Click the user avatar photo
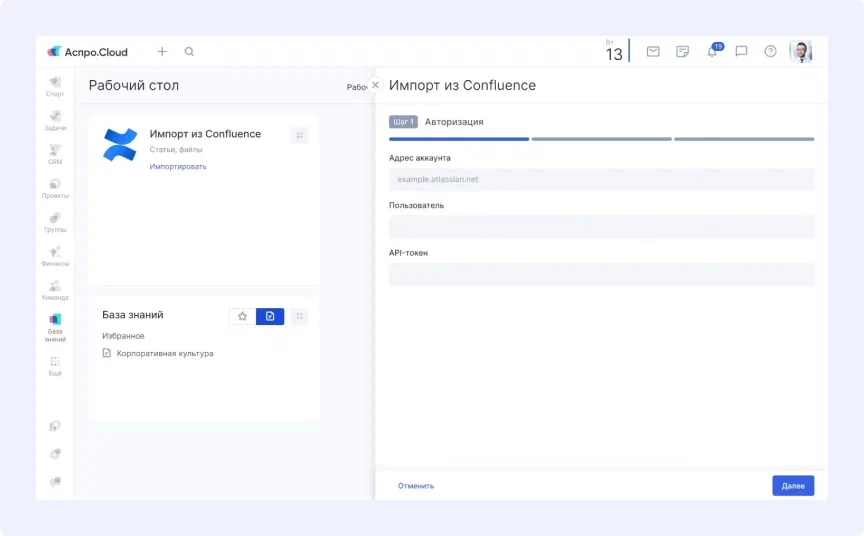864x536 pixels. (800, 52)
